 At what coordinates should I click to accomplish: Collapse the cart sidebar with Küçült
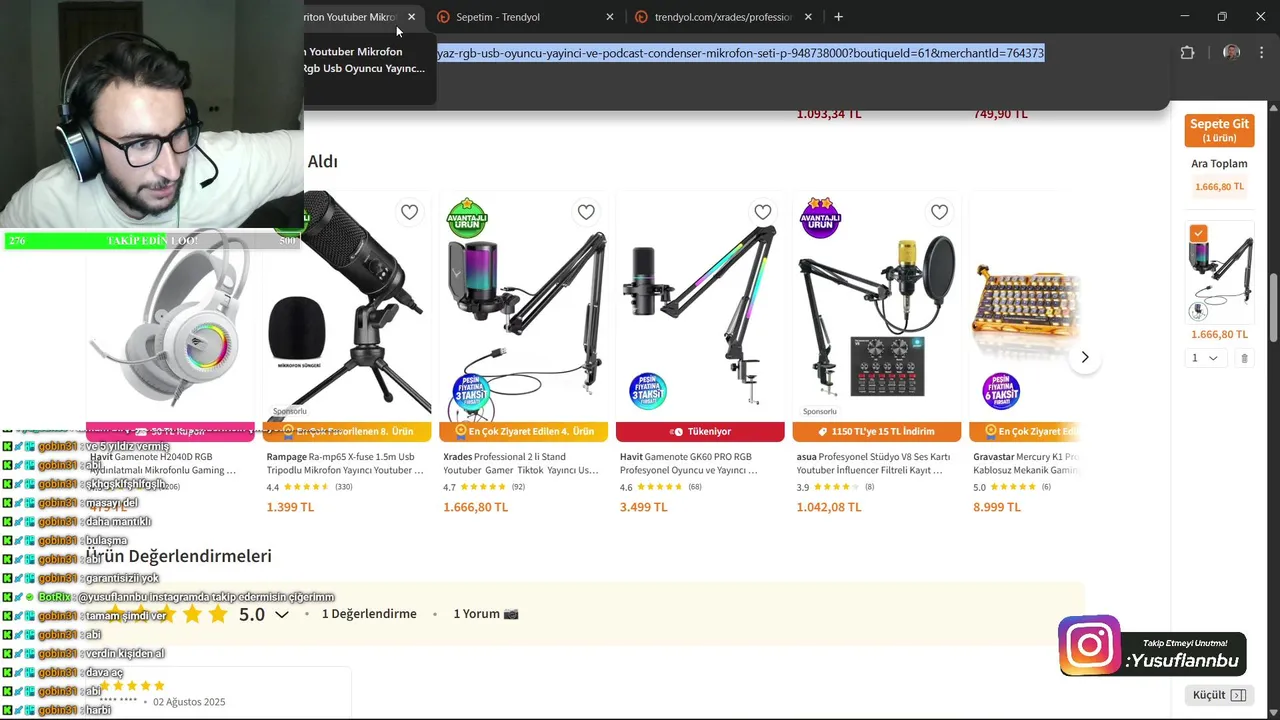[1219, 695]
